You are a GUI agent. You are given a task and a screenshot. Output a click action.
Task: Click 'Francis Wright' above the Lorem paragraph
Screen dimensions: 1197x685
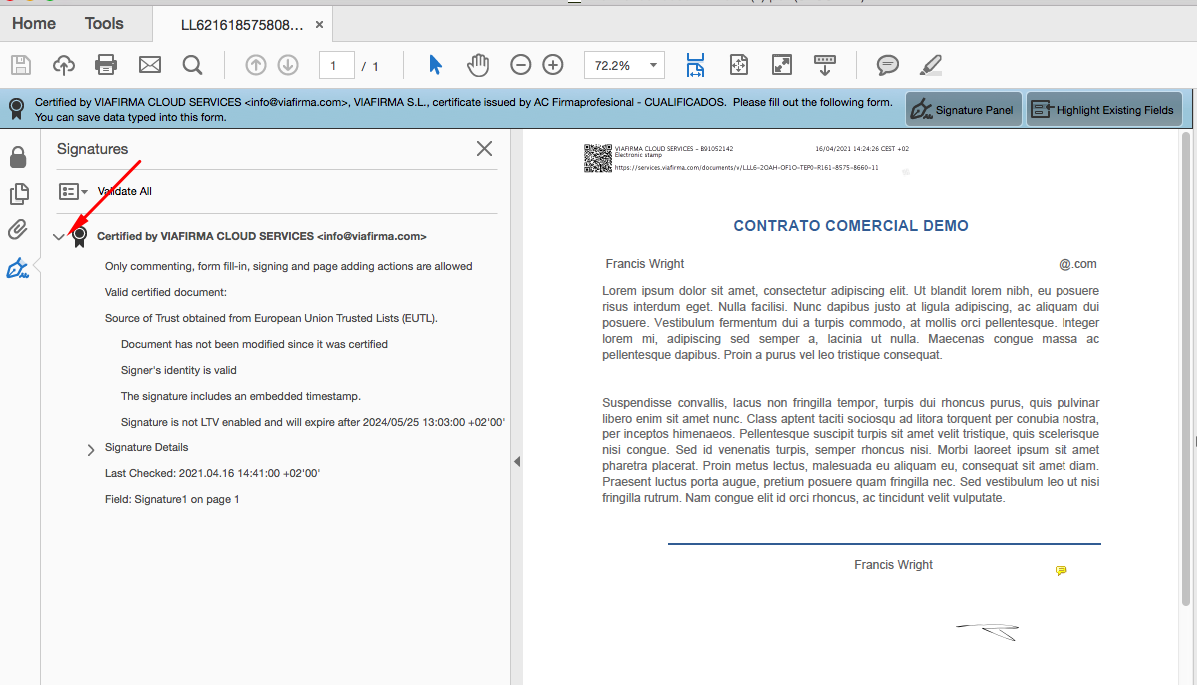(644, 264)
